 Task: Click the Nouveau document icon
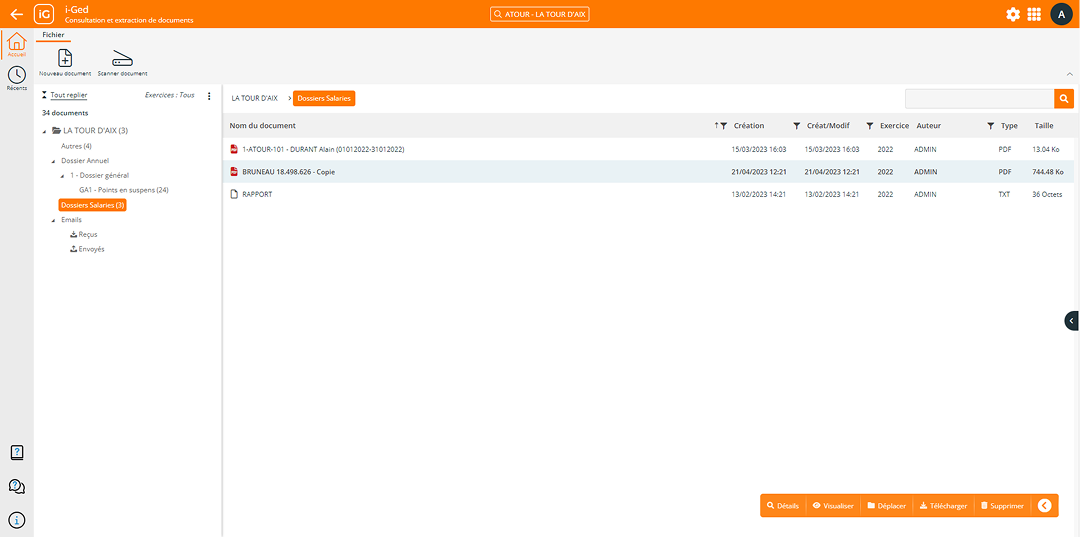65,59
